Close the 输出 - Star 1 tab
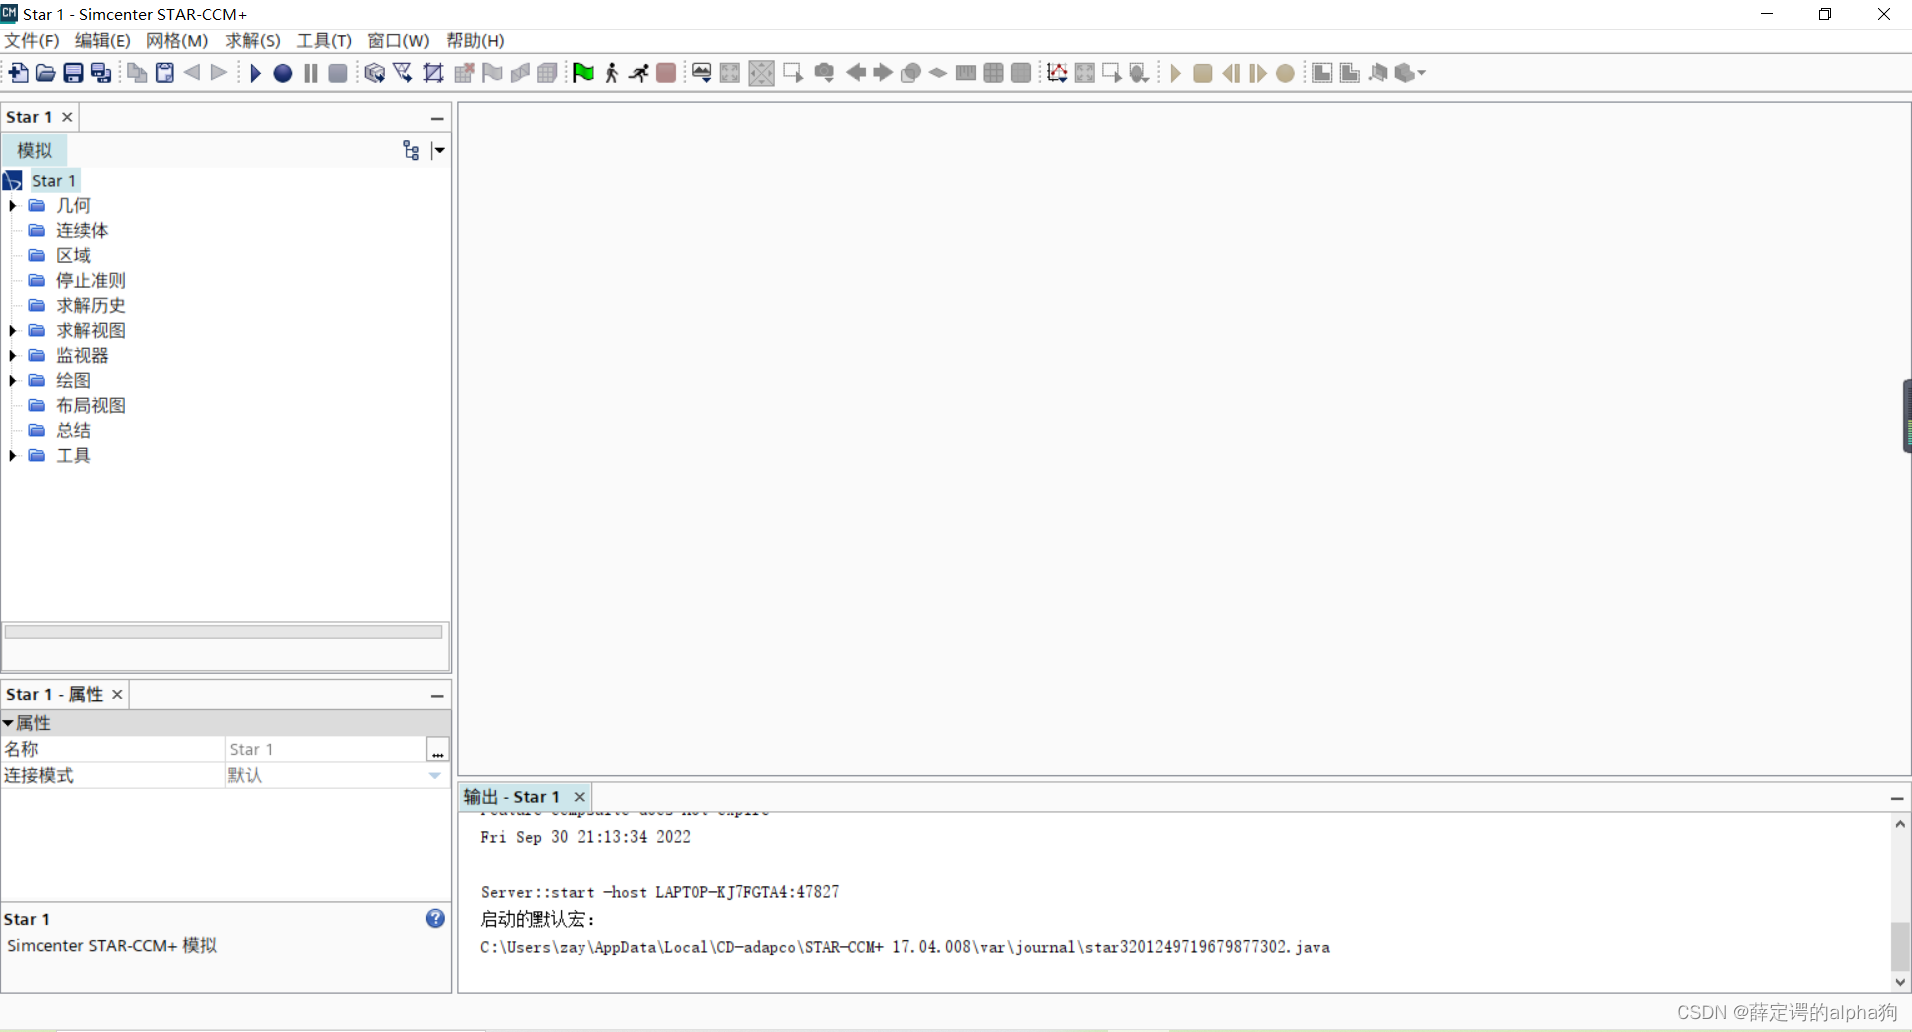Screen dimensions: 1912x1032 click(x=579, y=797)
